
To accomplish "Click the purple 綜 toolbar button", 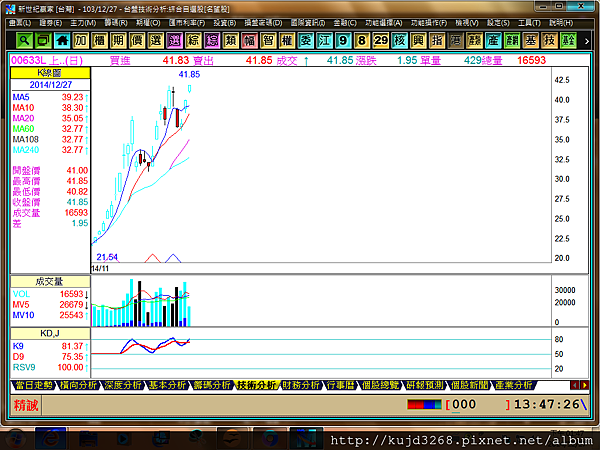I will (x=212, y=40).
